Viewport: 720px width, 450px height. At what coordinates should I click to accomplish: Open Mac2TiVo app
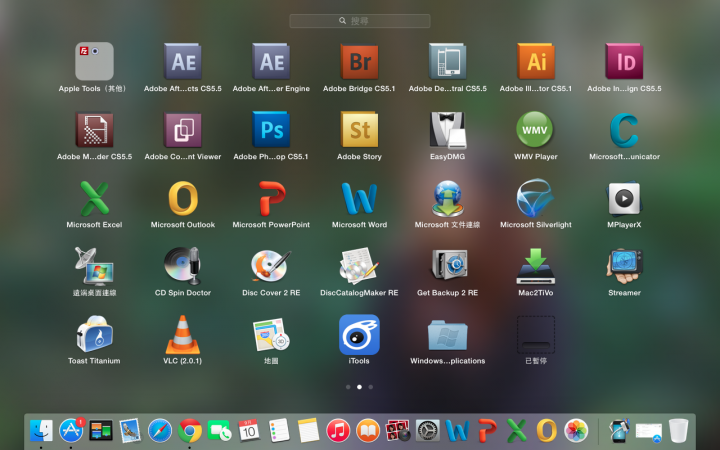pos(536,266)
